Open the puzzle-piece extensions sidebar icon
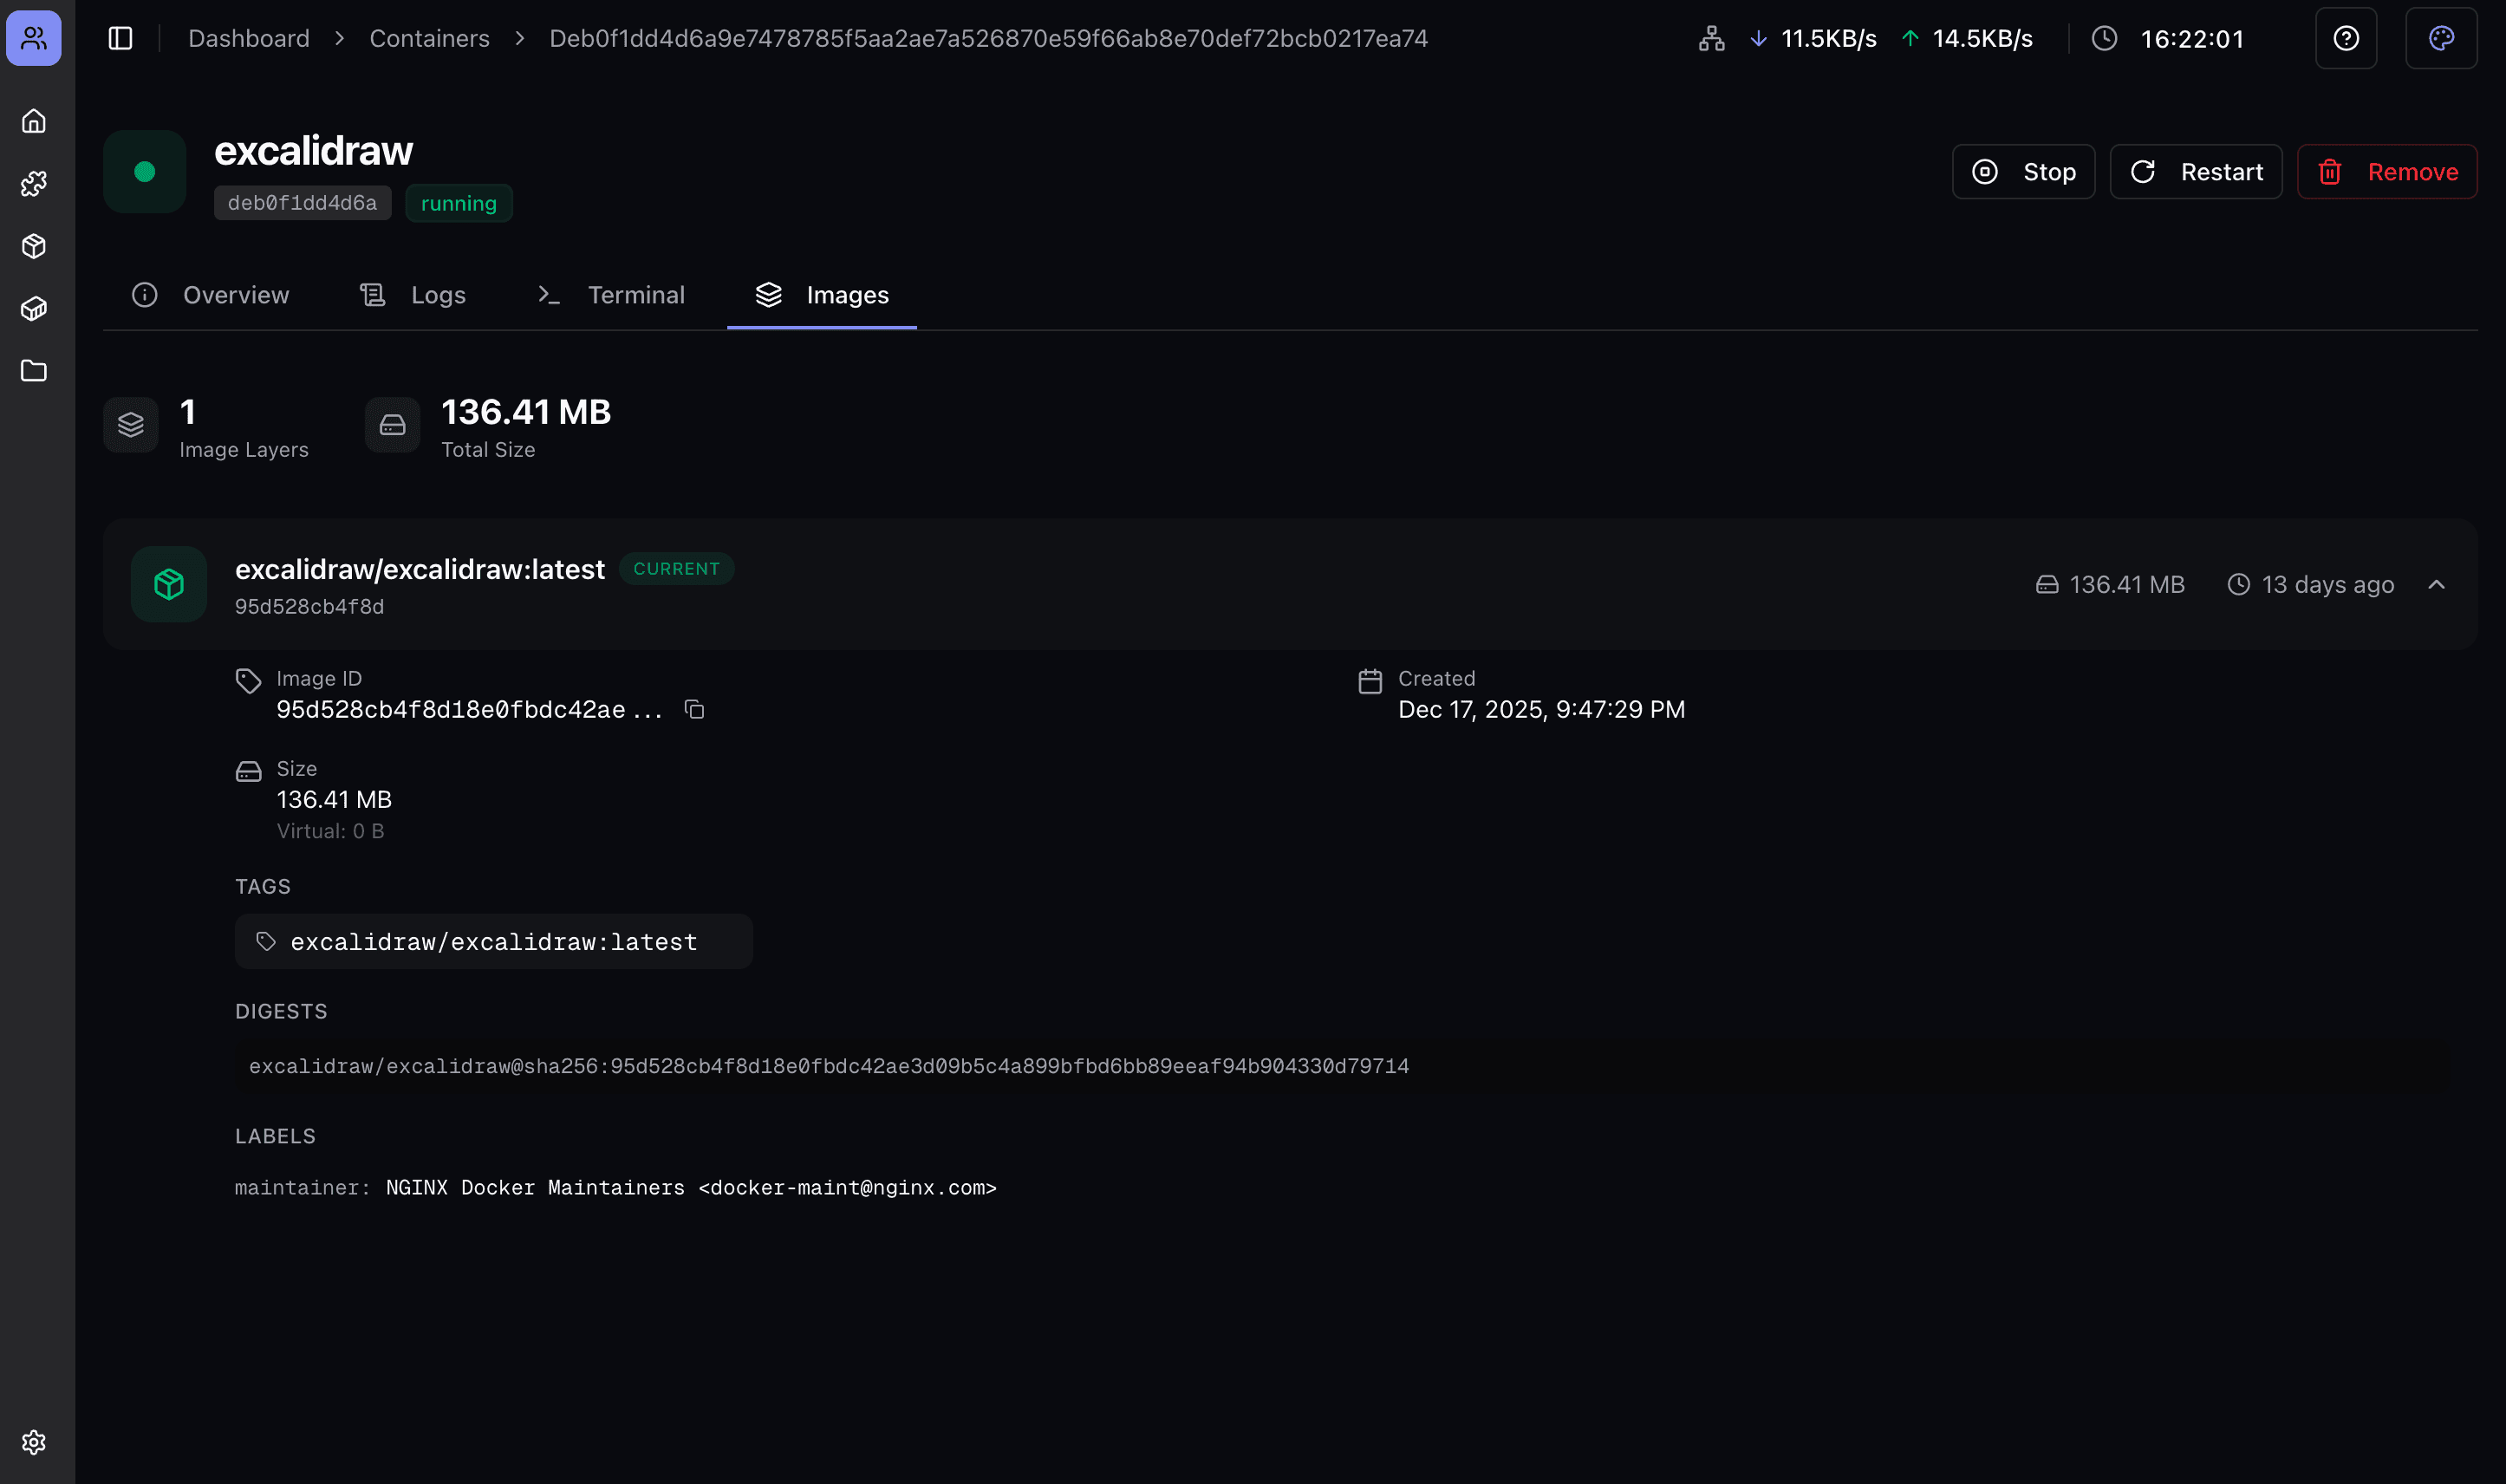The height and width of the screenshot is (1484, 2506). 34,183
